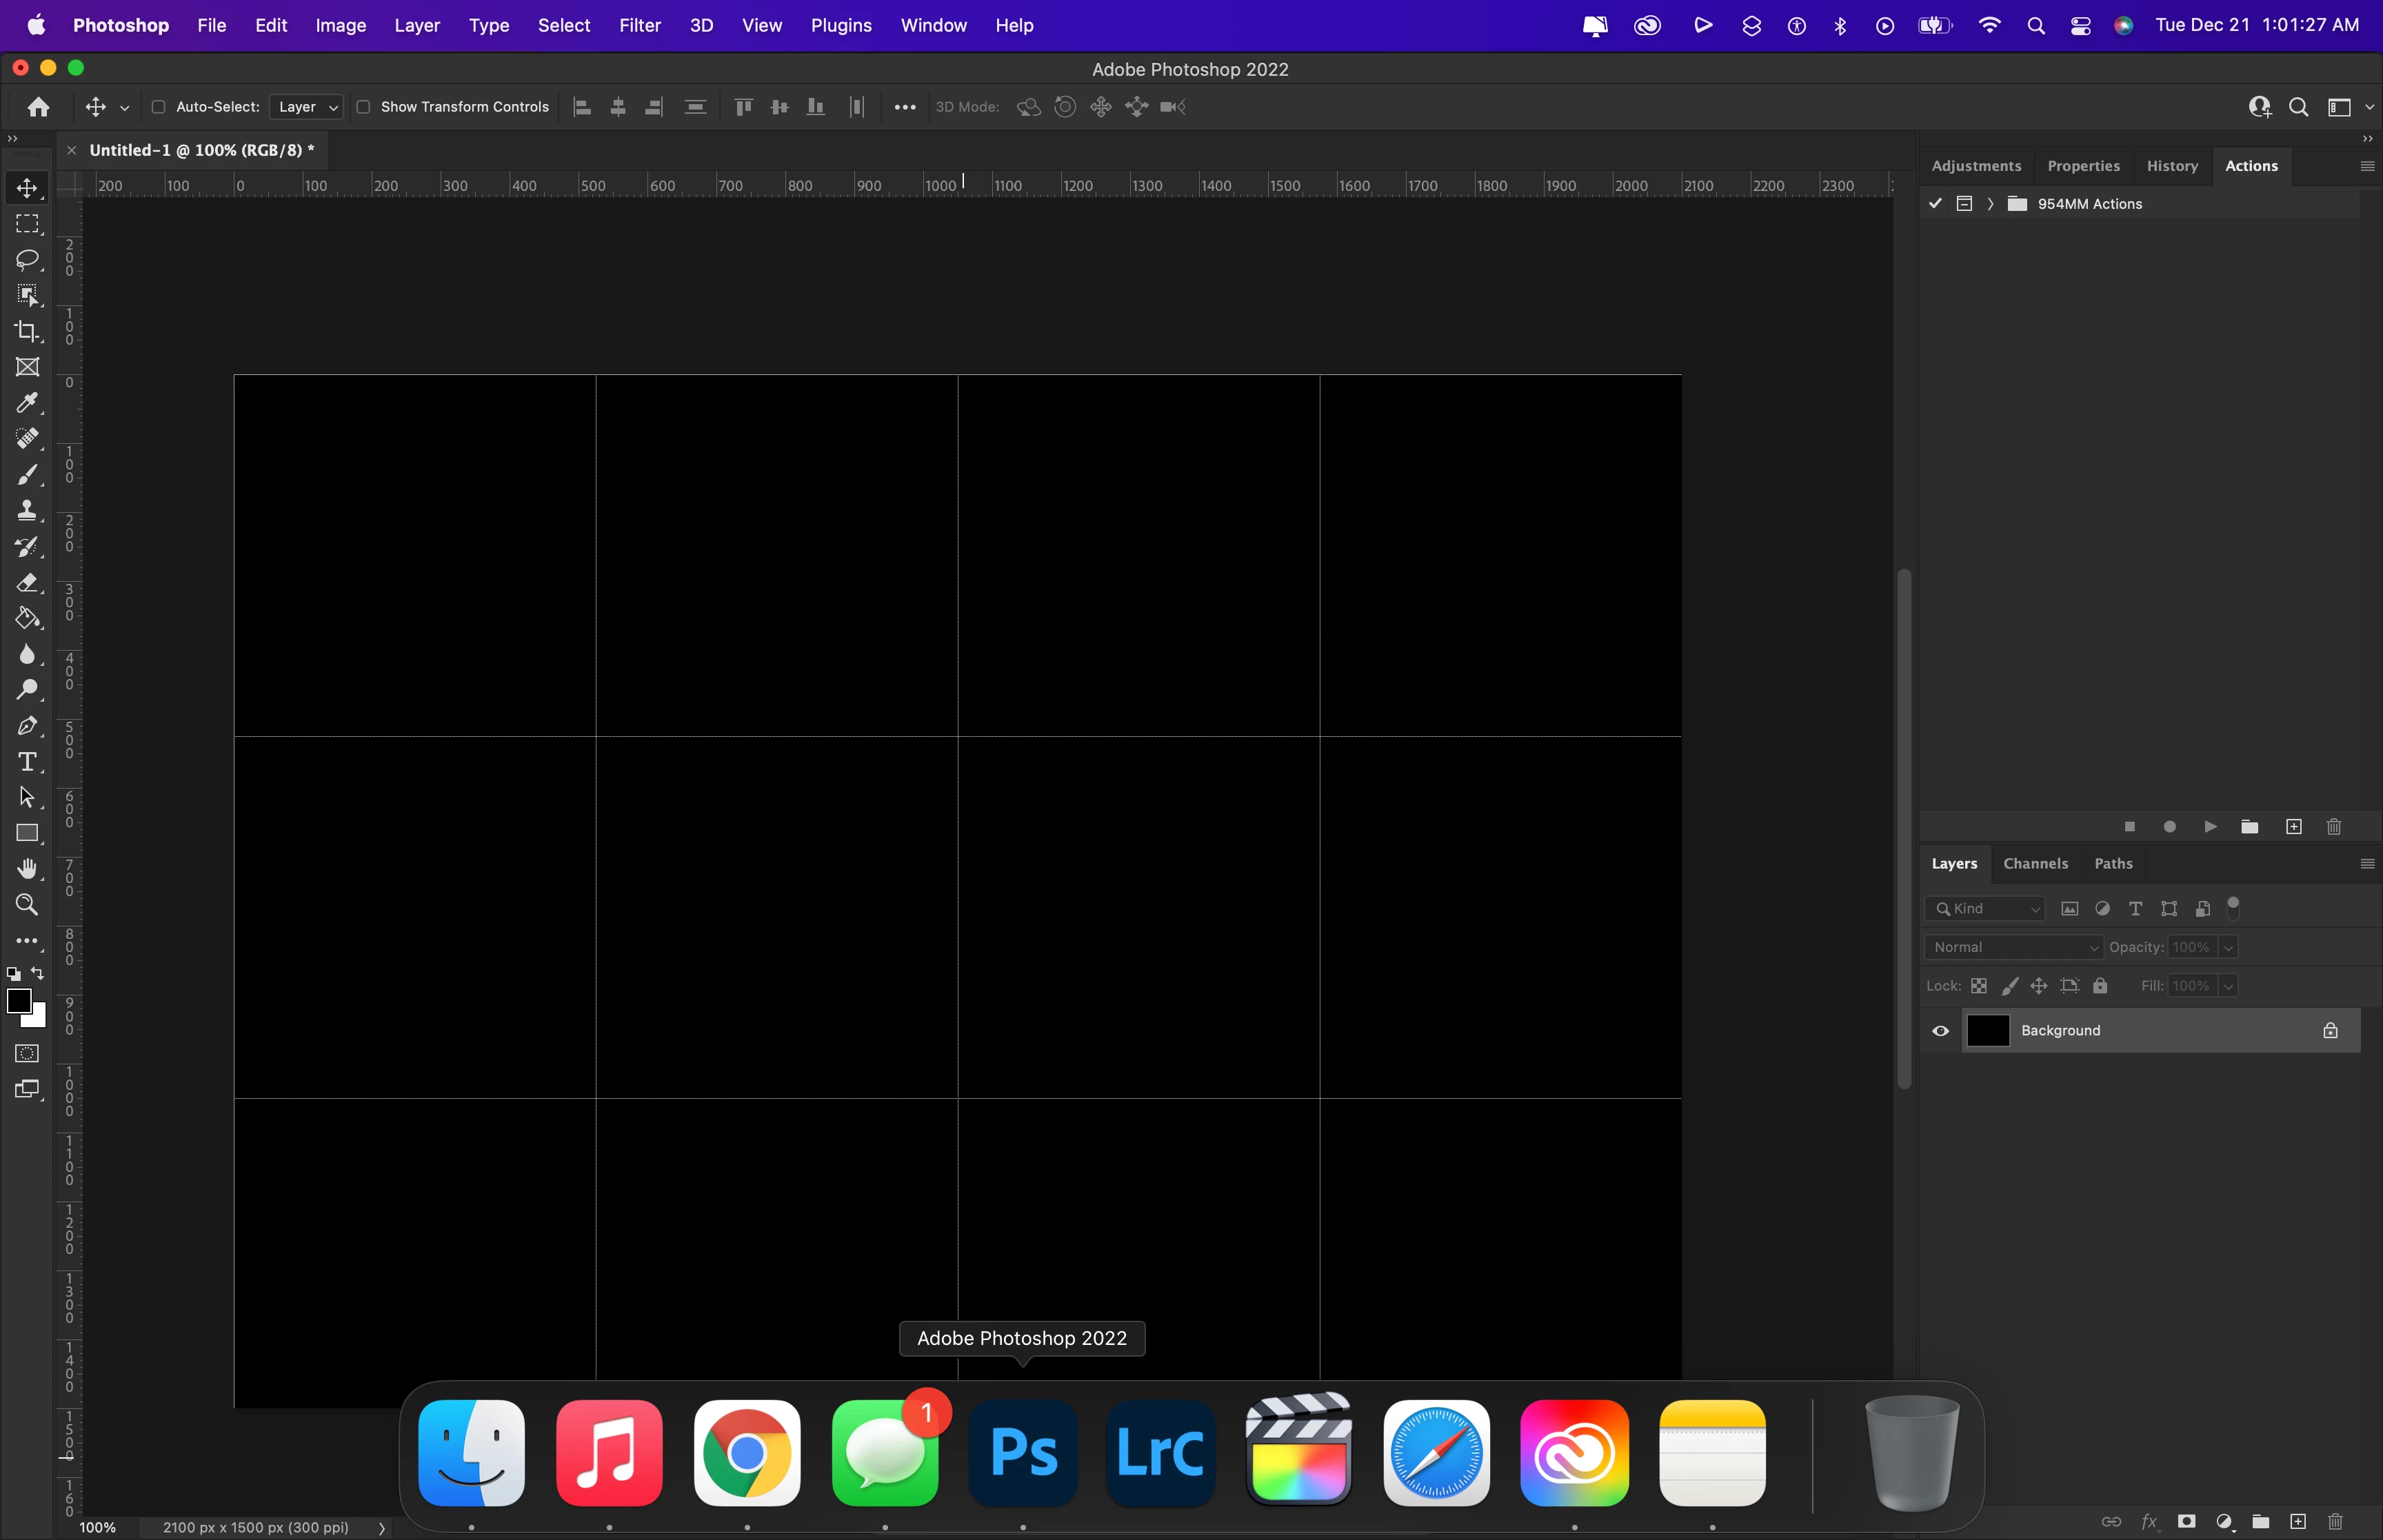Open Lightroom Classic from the dock
The height and width of the screenshot is (1540, 2383).
click(x=1160, y=1452)
